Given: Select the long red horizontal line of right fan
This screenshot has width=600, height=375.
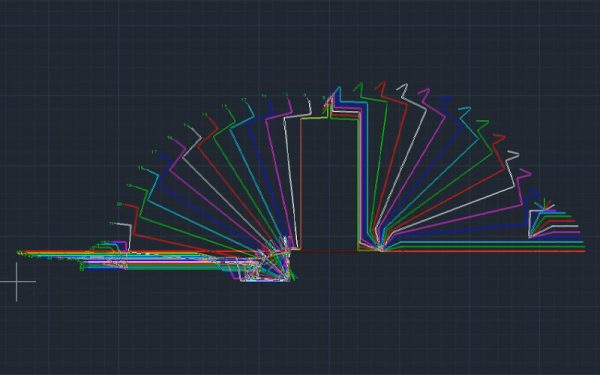Looking at the screenshot, I should [x=484, y=251].
